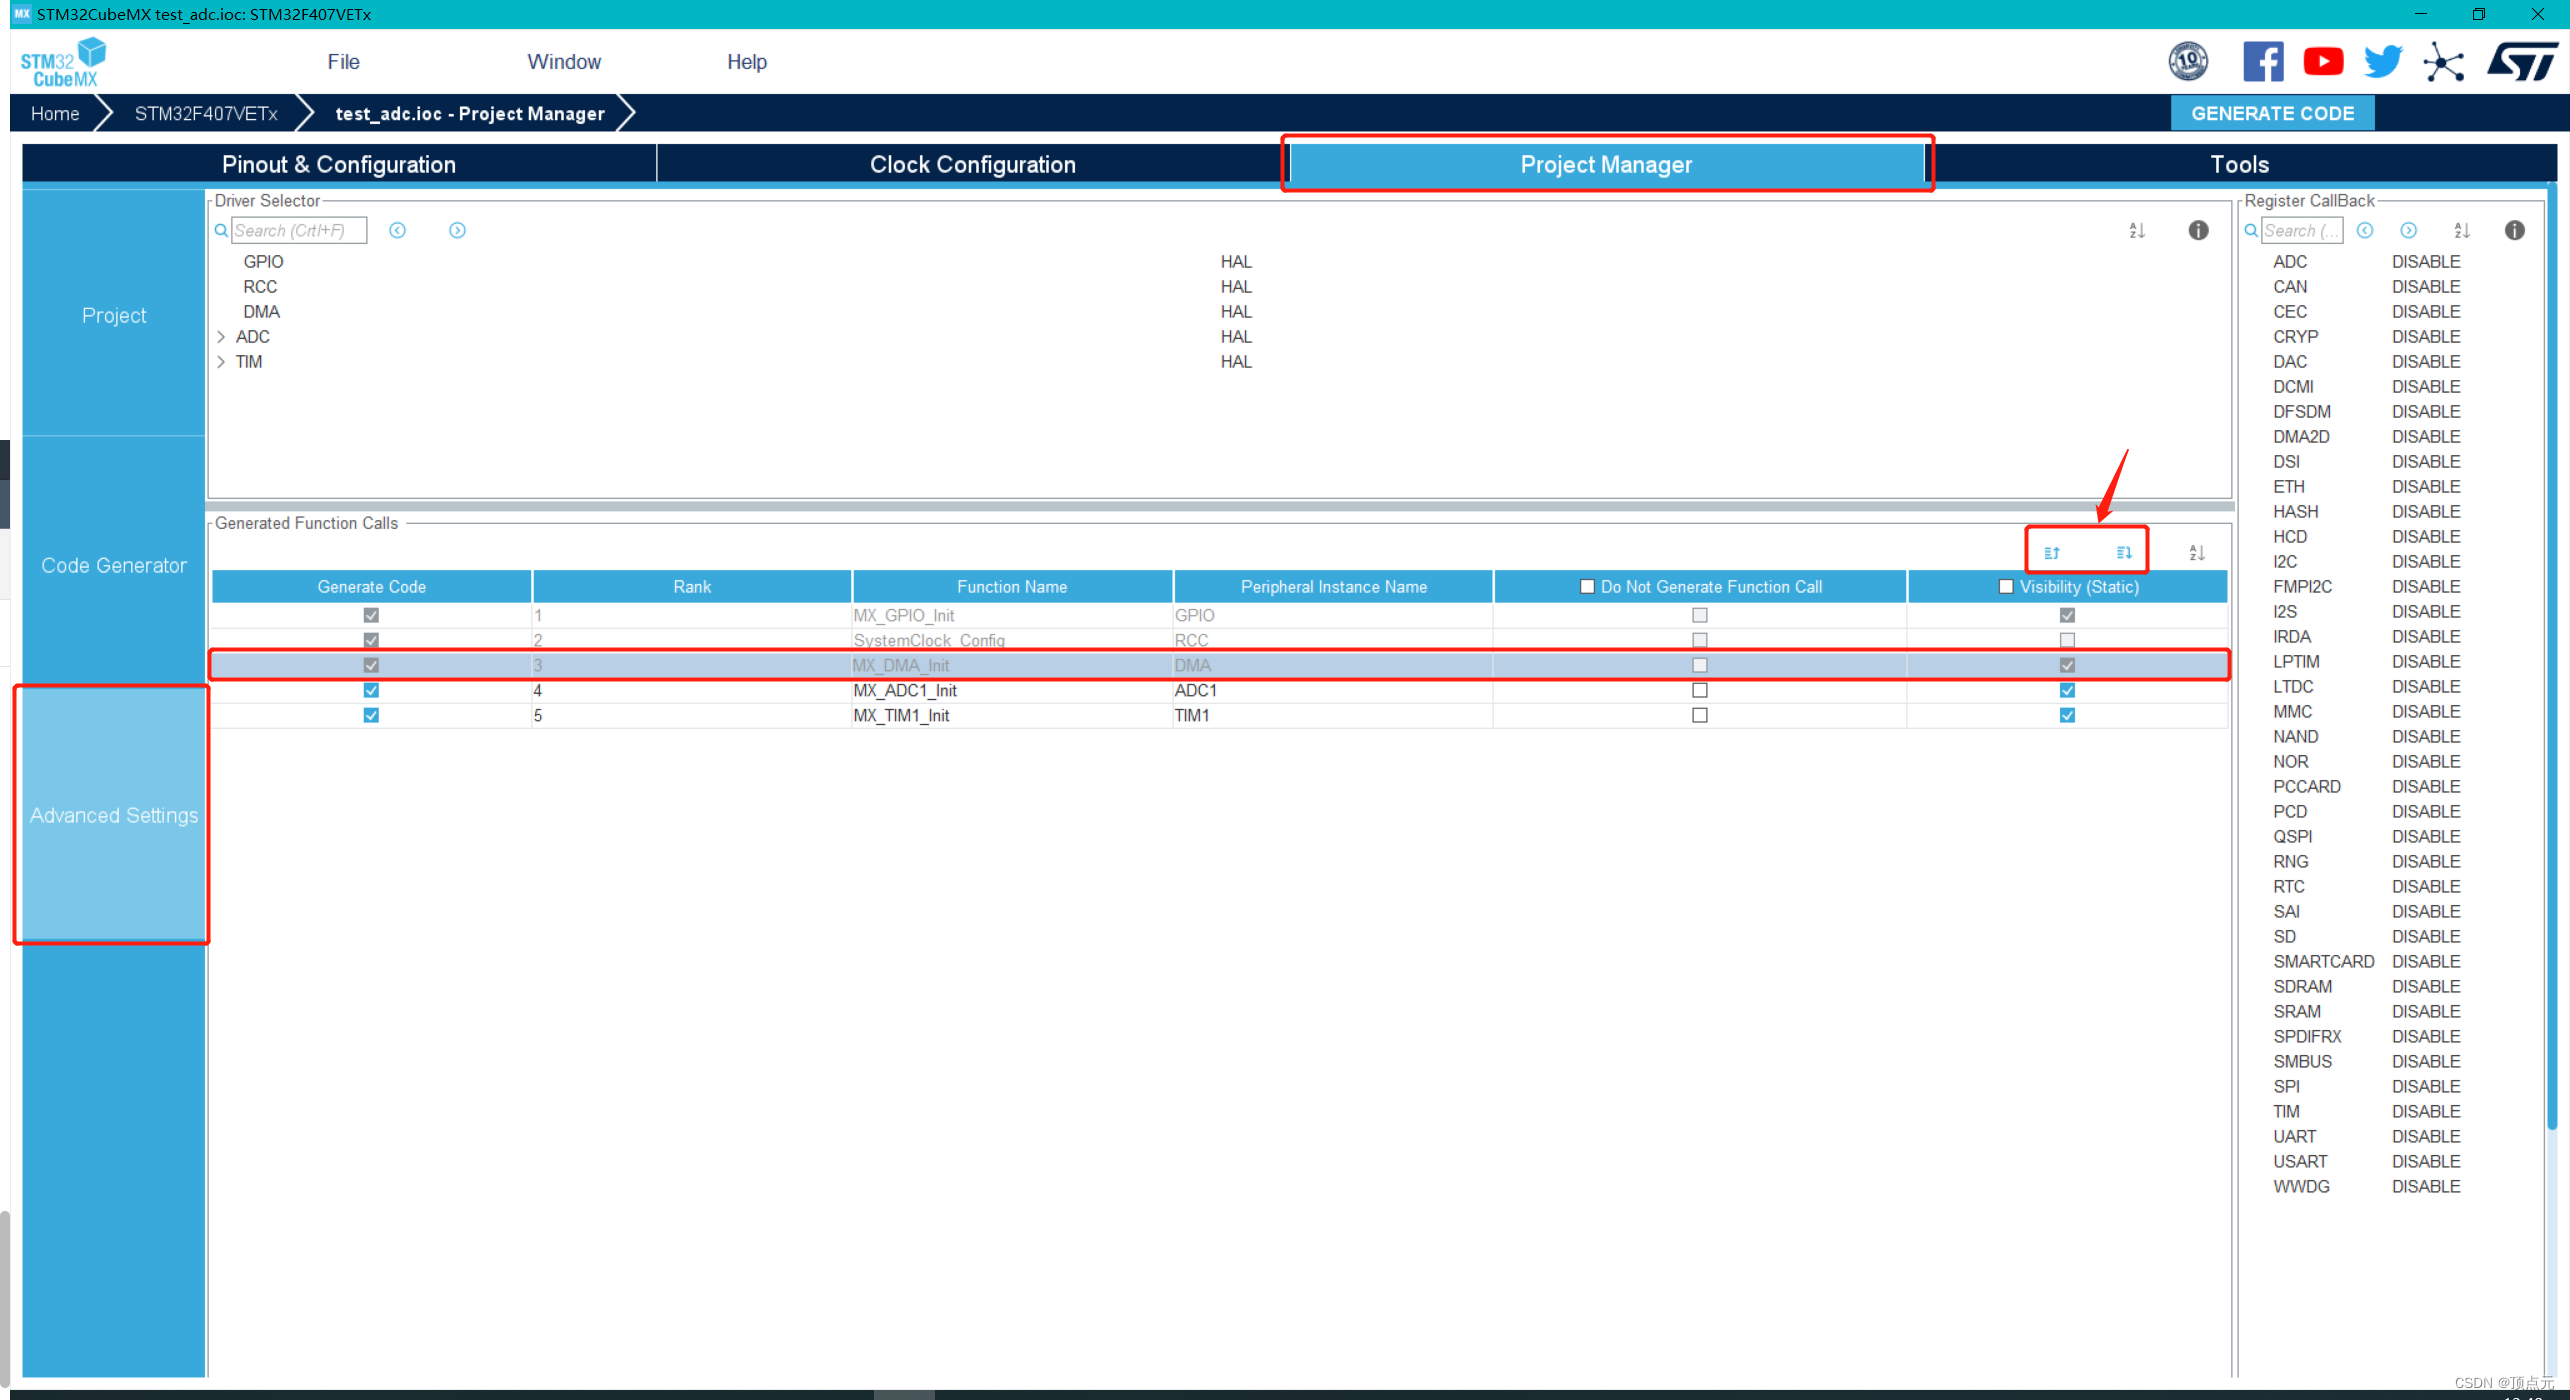This screenshot has width=2570, height=1400.
Task: Sort Generated Function Calls alphabetically
Action: tap(2197, 553)
